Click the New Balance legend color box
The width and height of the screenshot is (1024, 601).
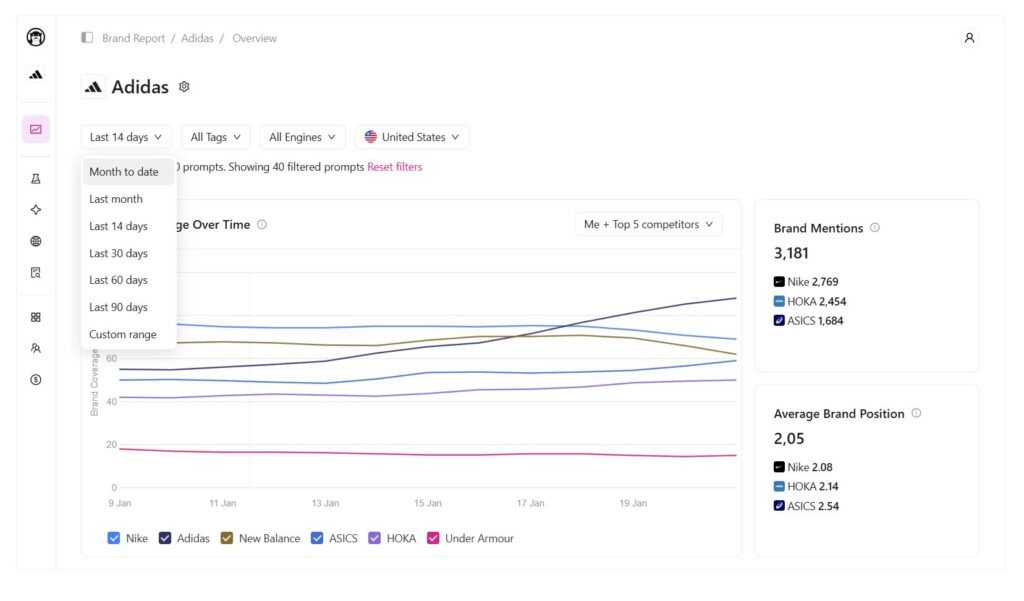[227, 538]
